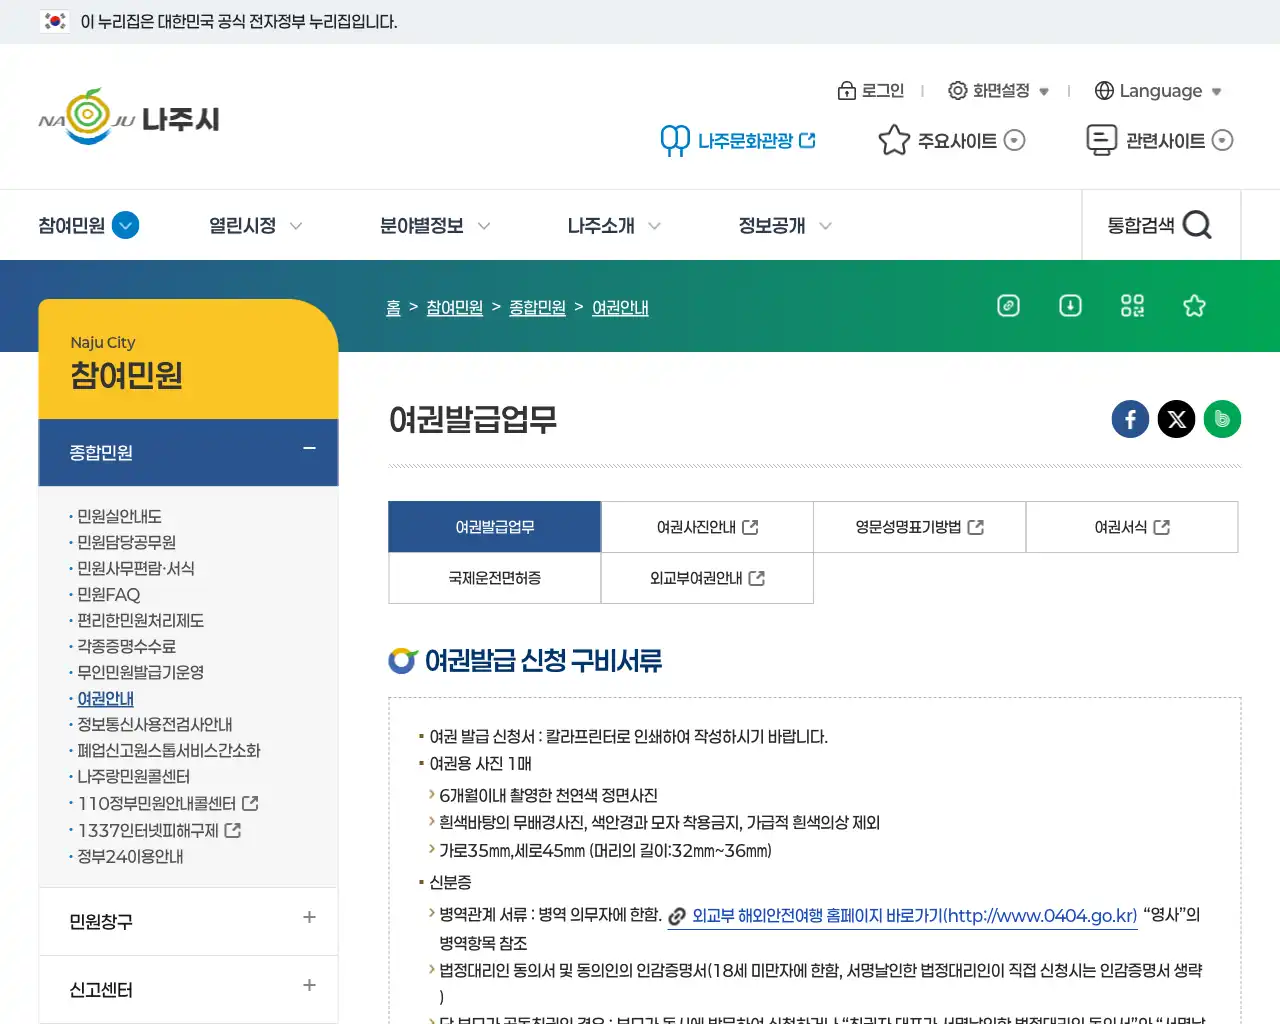Click the 로그인 link

coord(871,90)
